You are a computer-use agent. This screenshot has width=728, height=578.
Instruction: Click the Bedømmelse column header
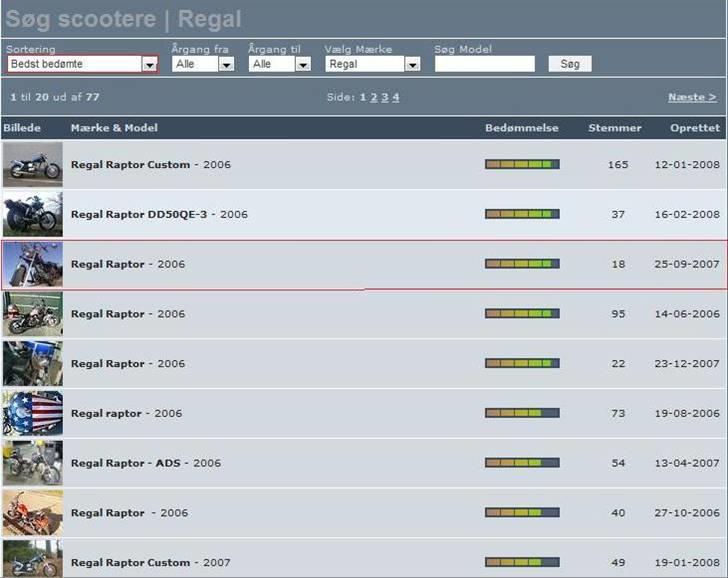coord(522,128)
